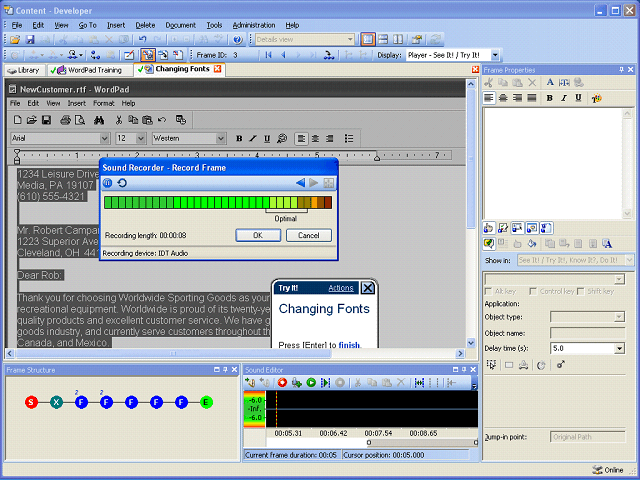Open WordPad font size 12 dropdown
The image size is (640, 480).
tap(141, 139)
